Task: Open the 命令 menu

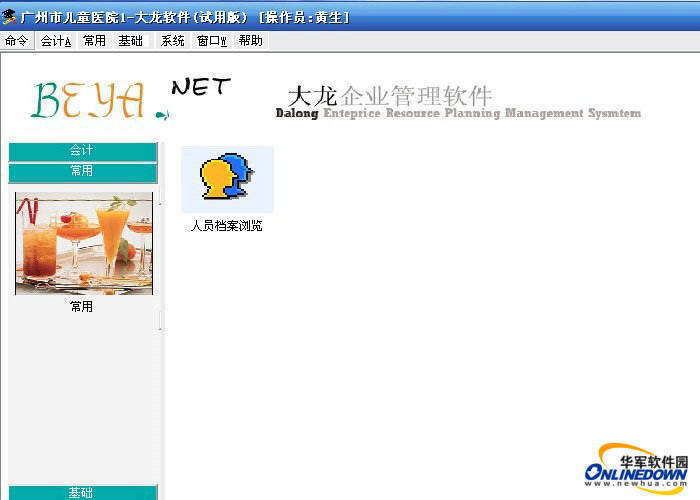Action: click(x=17, y=41)
